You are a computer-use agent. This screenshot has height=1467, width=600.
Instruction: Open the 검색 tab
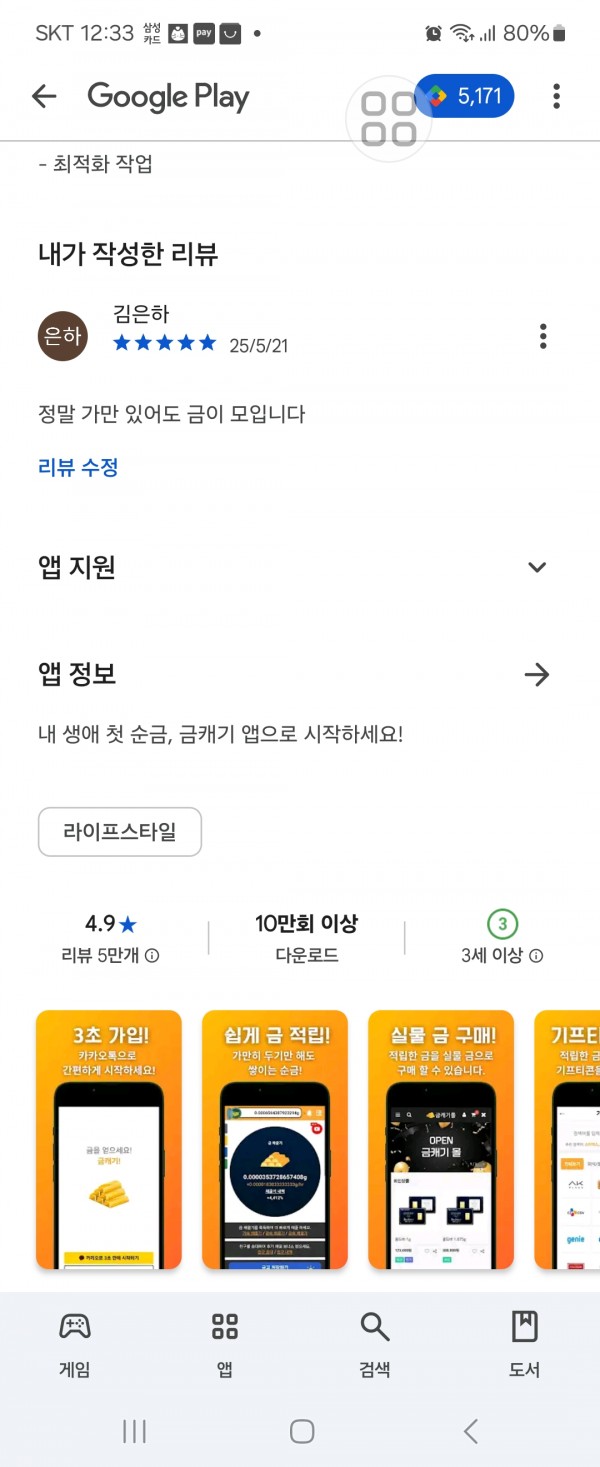click(375, 1345)
